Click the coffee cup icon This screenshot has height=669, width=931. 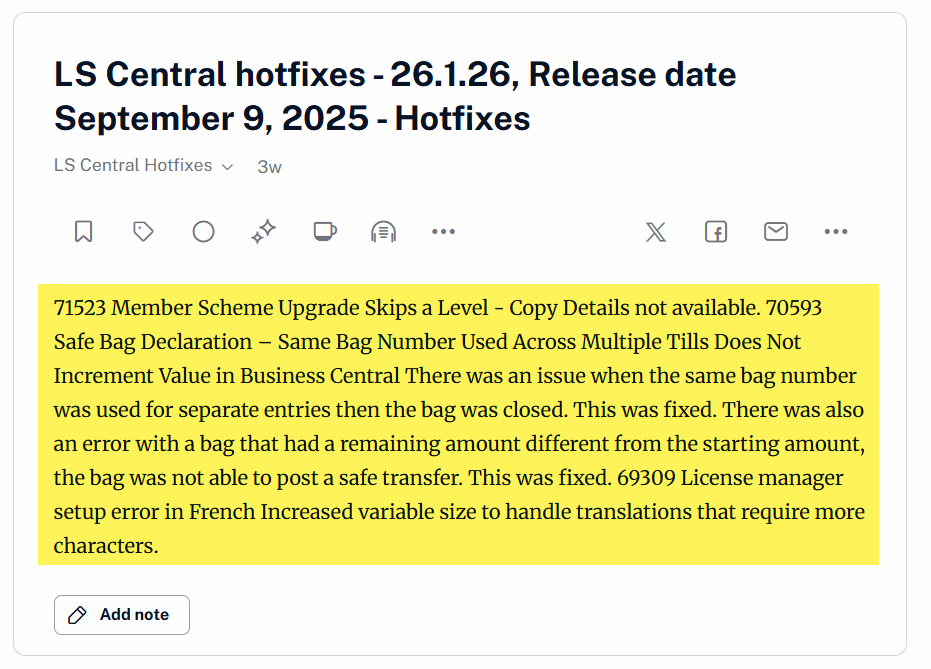click(324, 232)
